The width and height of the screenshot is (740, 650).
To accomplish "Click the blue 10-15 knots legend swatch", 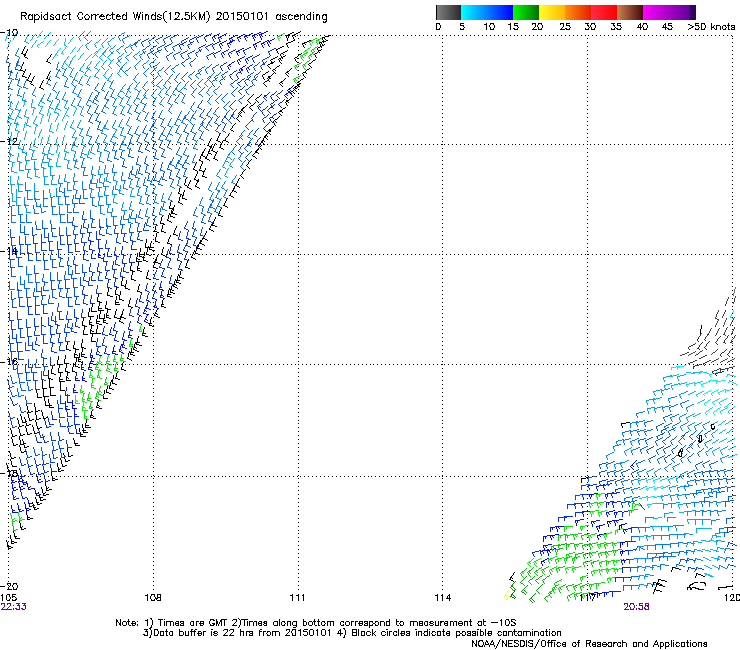I will click(x=500, y=12).
